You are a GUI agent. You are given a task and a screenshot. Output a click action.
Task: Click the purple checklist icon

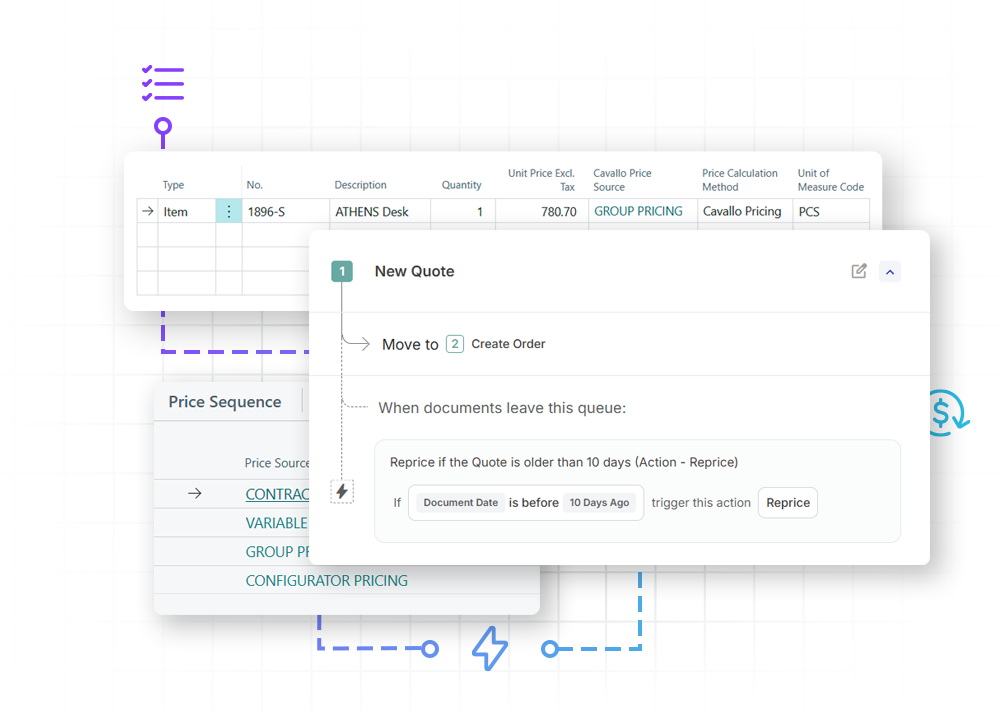click(163, 83)
